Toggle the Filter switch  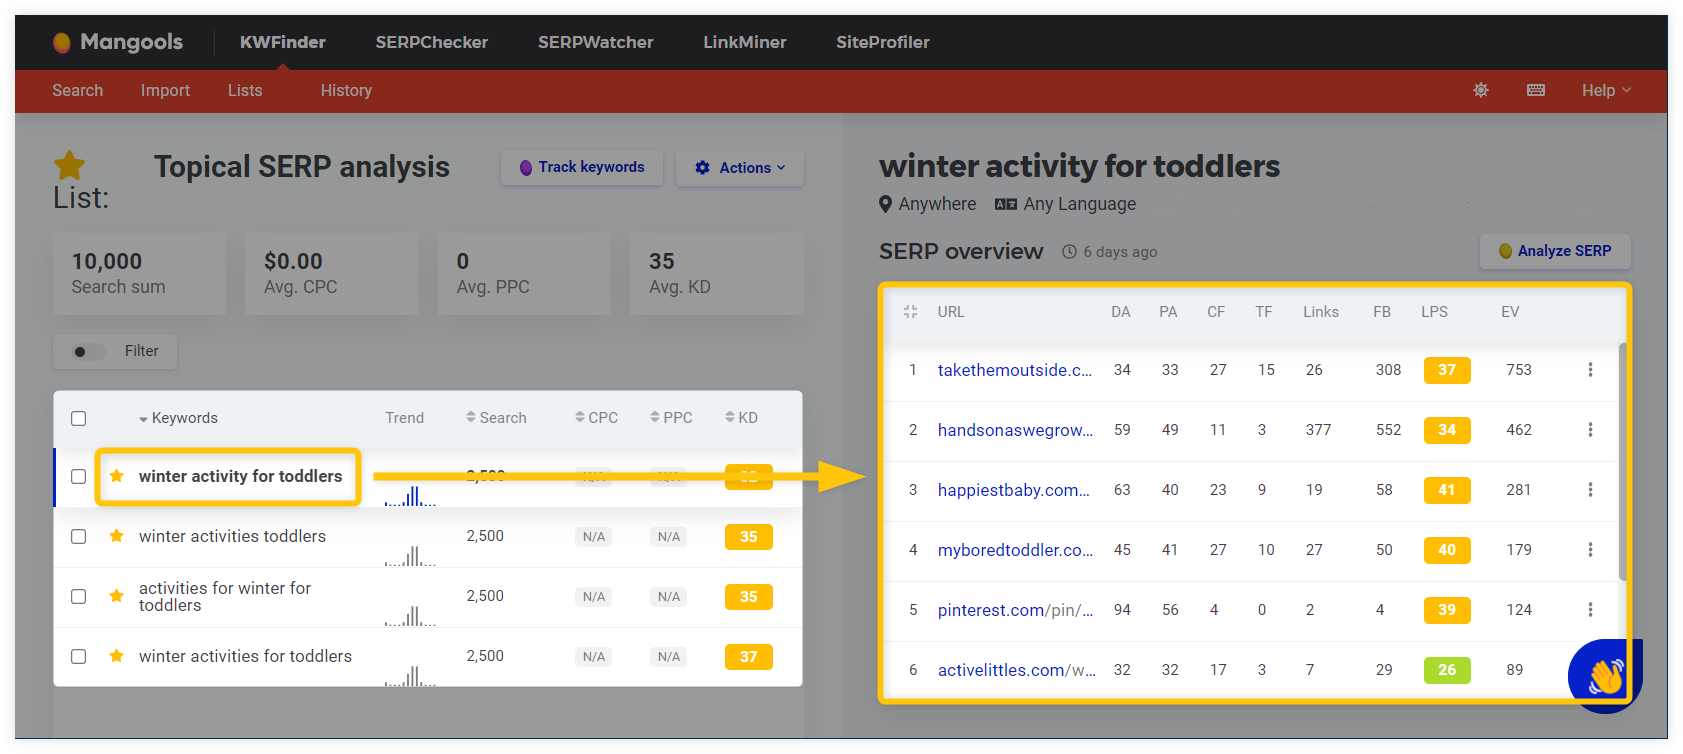coord(88,351)
